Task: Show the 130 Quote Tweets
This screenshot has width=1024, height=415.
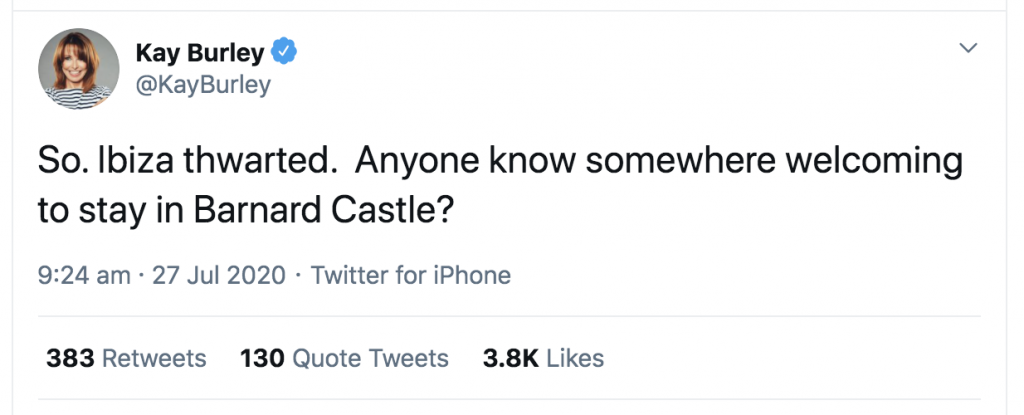Action: point(344,357)
